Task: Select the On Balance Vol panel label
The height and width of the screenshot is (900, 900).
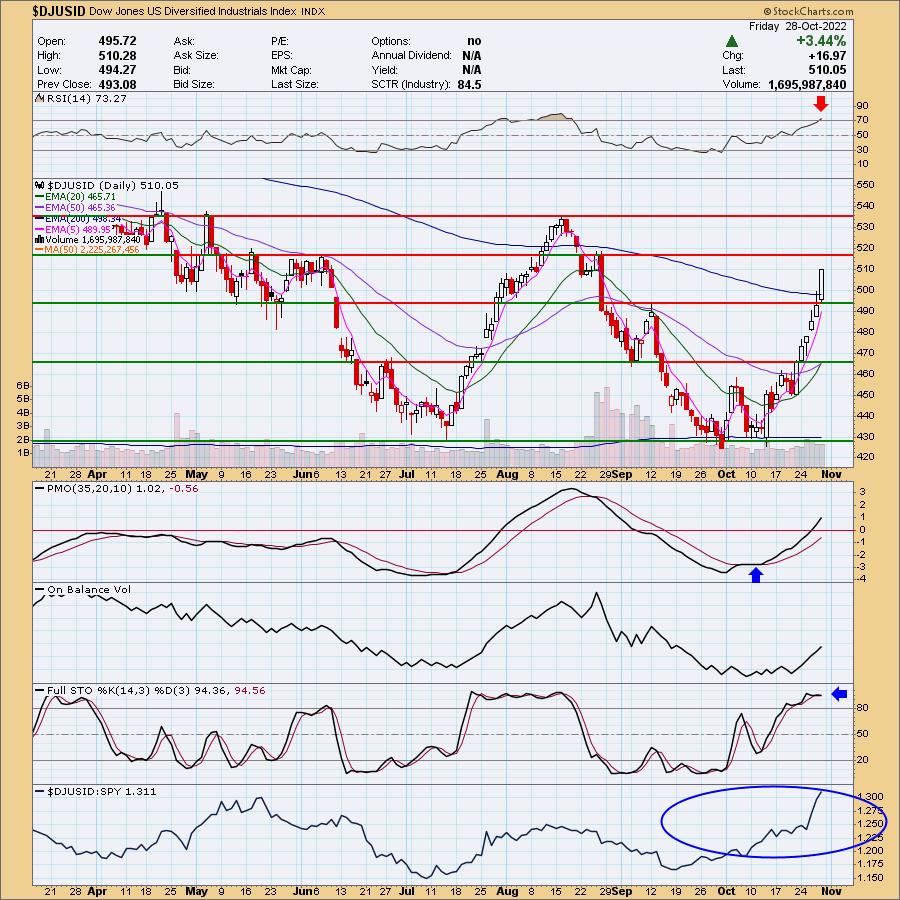Action: 89,589
